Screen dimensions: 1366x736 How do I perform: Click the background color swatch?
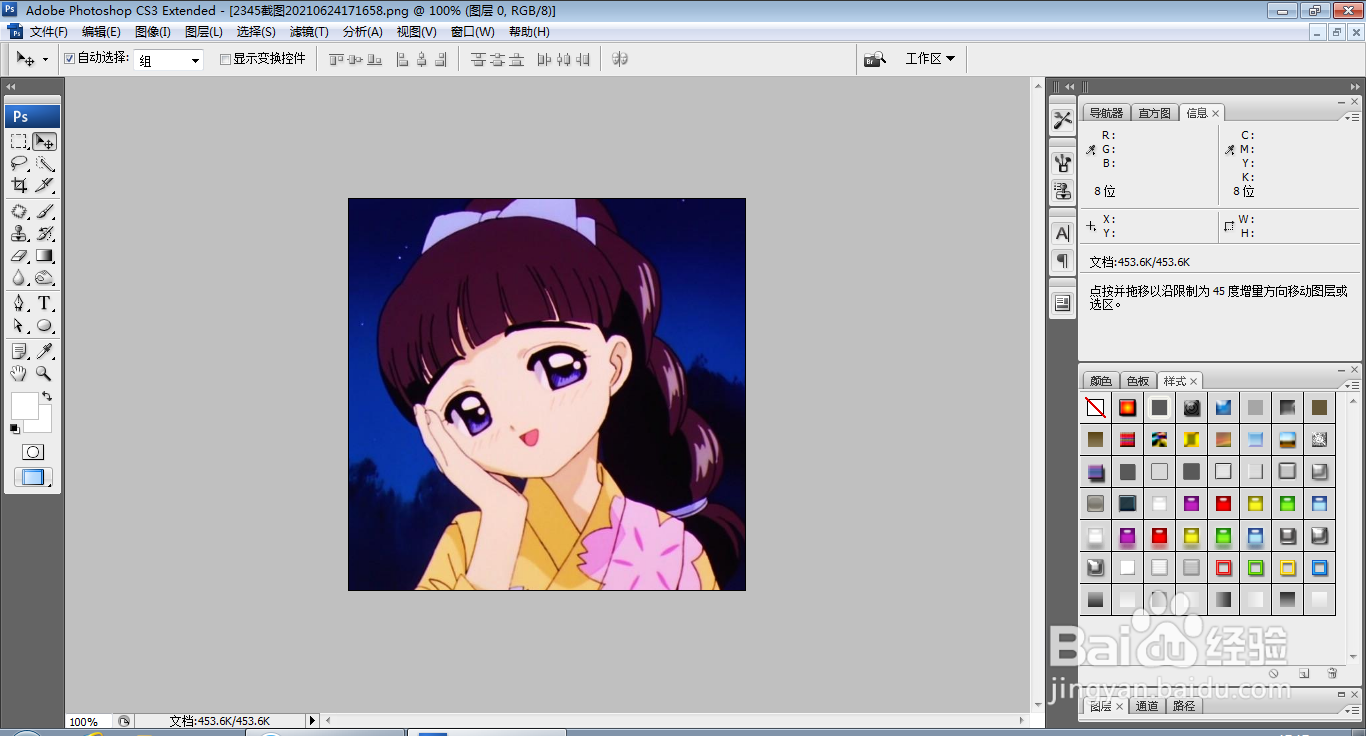[44, 424]
